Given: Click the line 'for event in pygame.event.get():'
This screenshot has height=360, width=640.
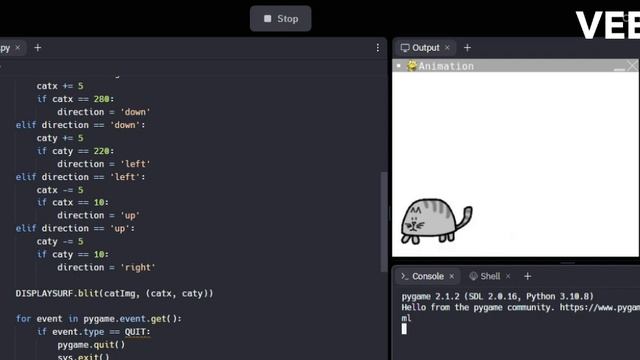Looking at the screenshot, I should click(x=98, y=319).
